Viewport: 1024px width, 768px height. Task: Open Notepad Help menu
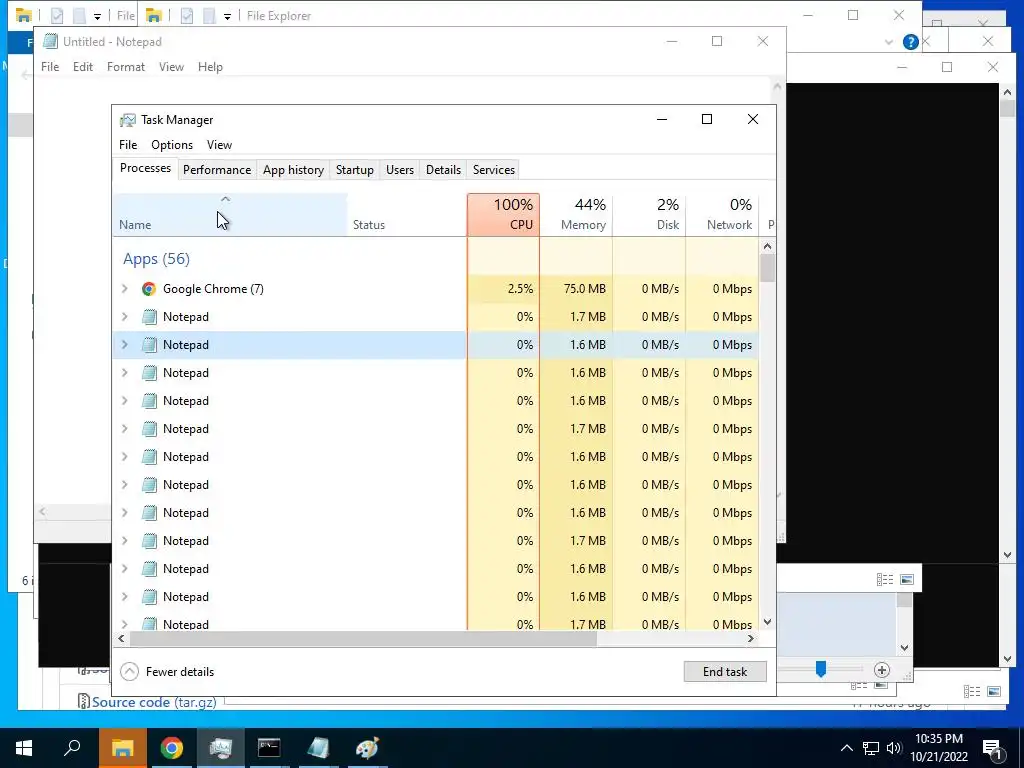click(210, 67)
